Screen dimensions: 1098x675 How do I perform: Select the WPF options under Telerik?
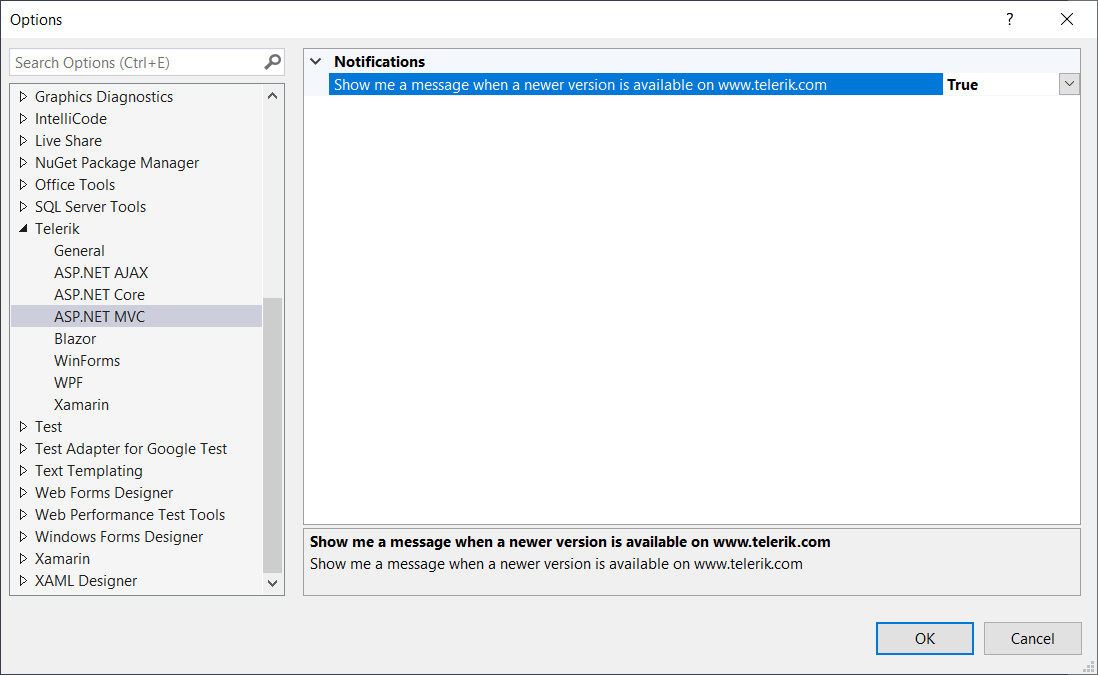pyautogui.click(x=68, y=382)
